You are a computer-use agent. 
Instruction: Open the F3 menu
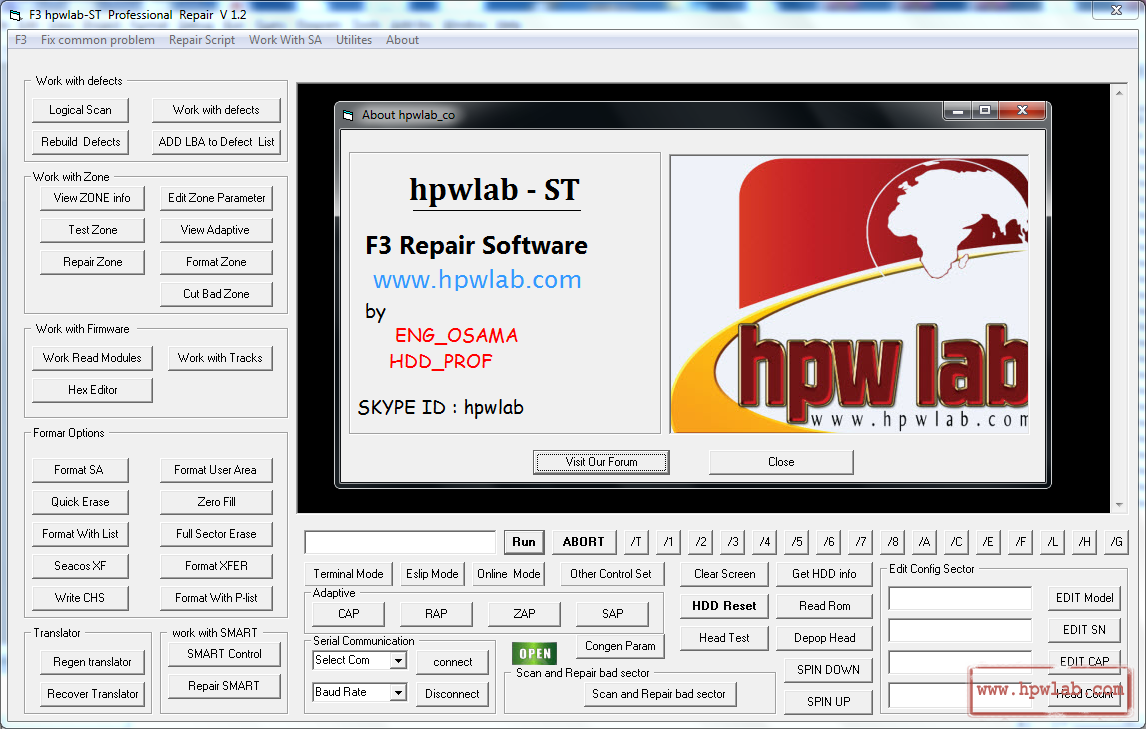[x=20, y=39]
